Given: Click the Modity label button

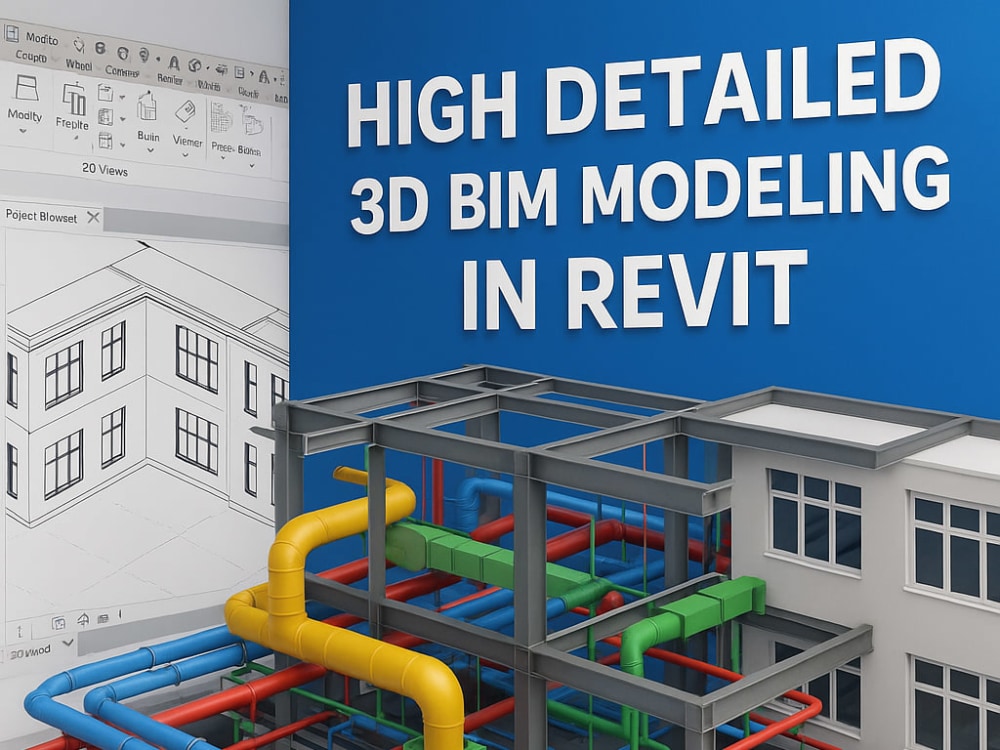Looking at the screenshot, I should pyautogui.click(x=24, y=115).
